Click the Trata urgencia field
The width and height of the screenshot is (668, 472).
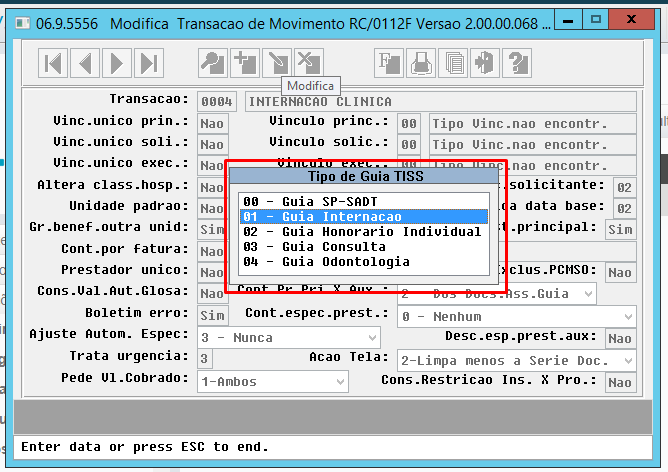[x=204, y=359]
